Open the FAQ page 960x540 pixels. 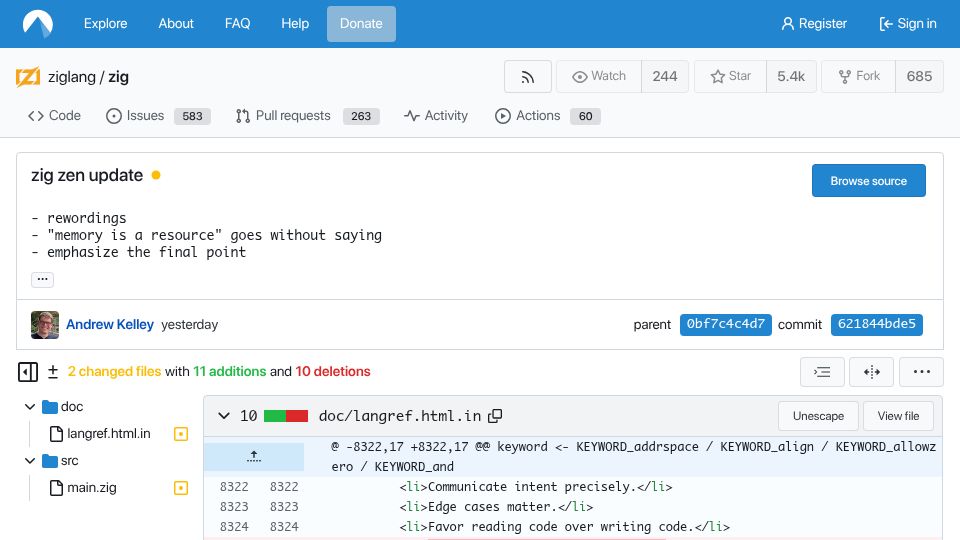238,24
